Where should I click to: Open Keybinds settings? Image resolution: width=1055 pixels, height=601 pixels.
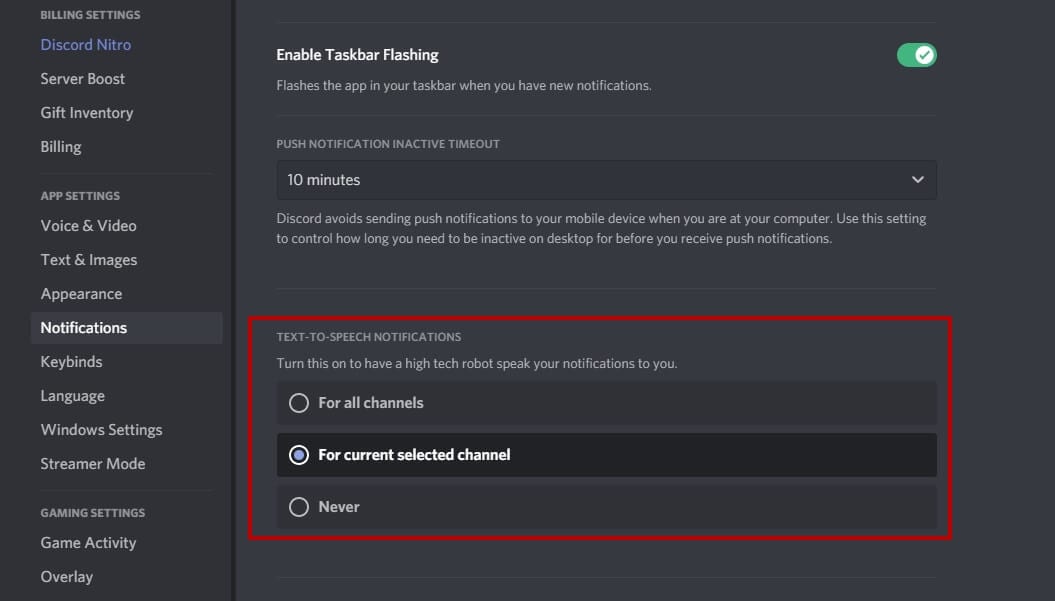point(71,362)
